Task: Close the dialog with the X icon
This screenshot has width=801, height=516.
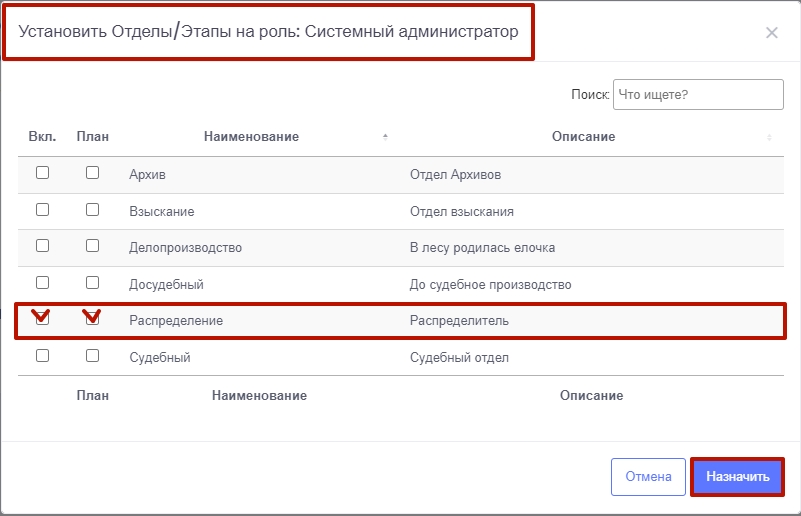Action: click(x=771, y=33)
